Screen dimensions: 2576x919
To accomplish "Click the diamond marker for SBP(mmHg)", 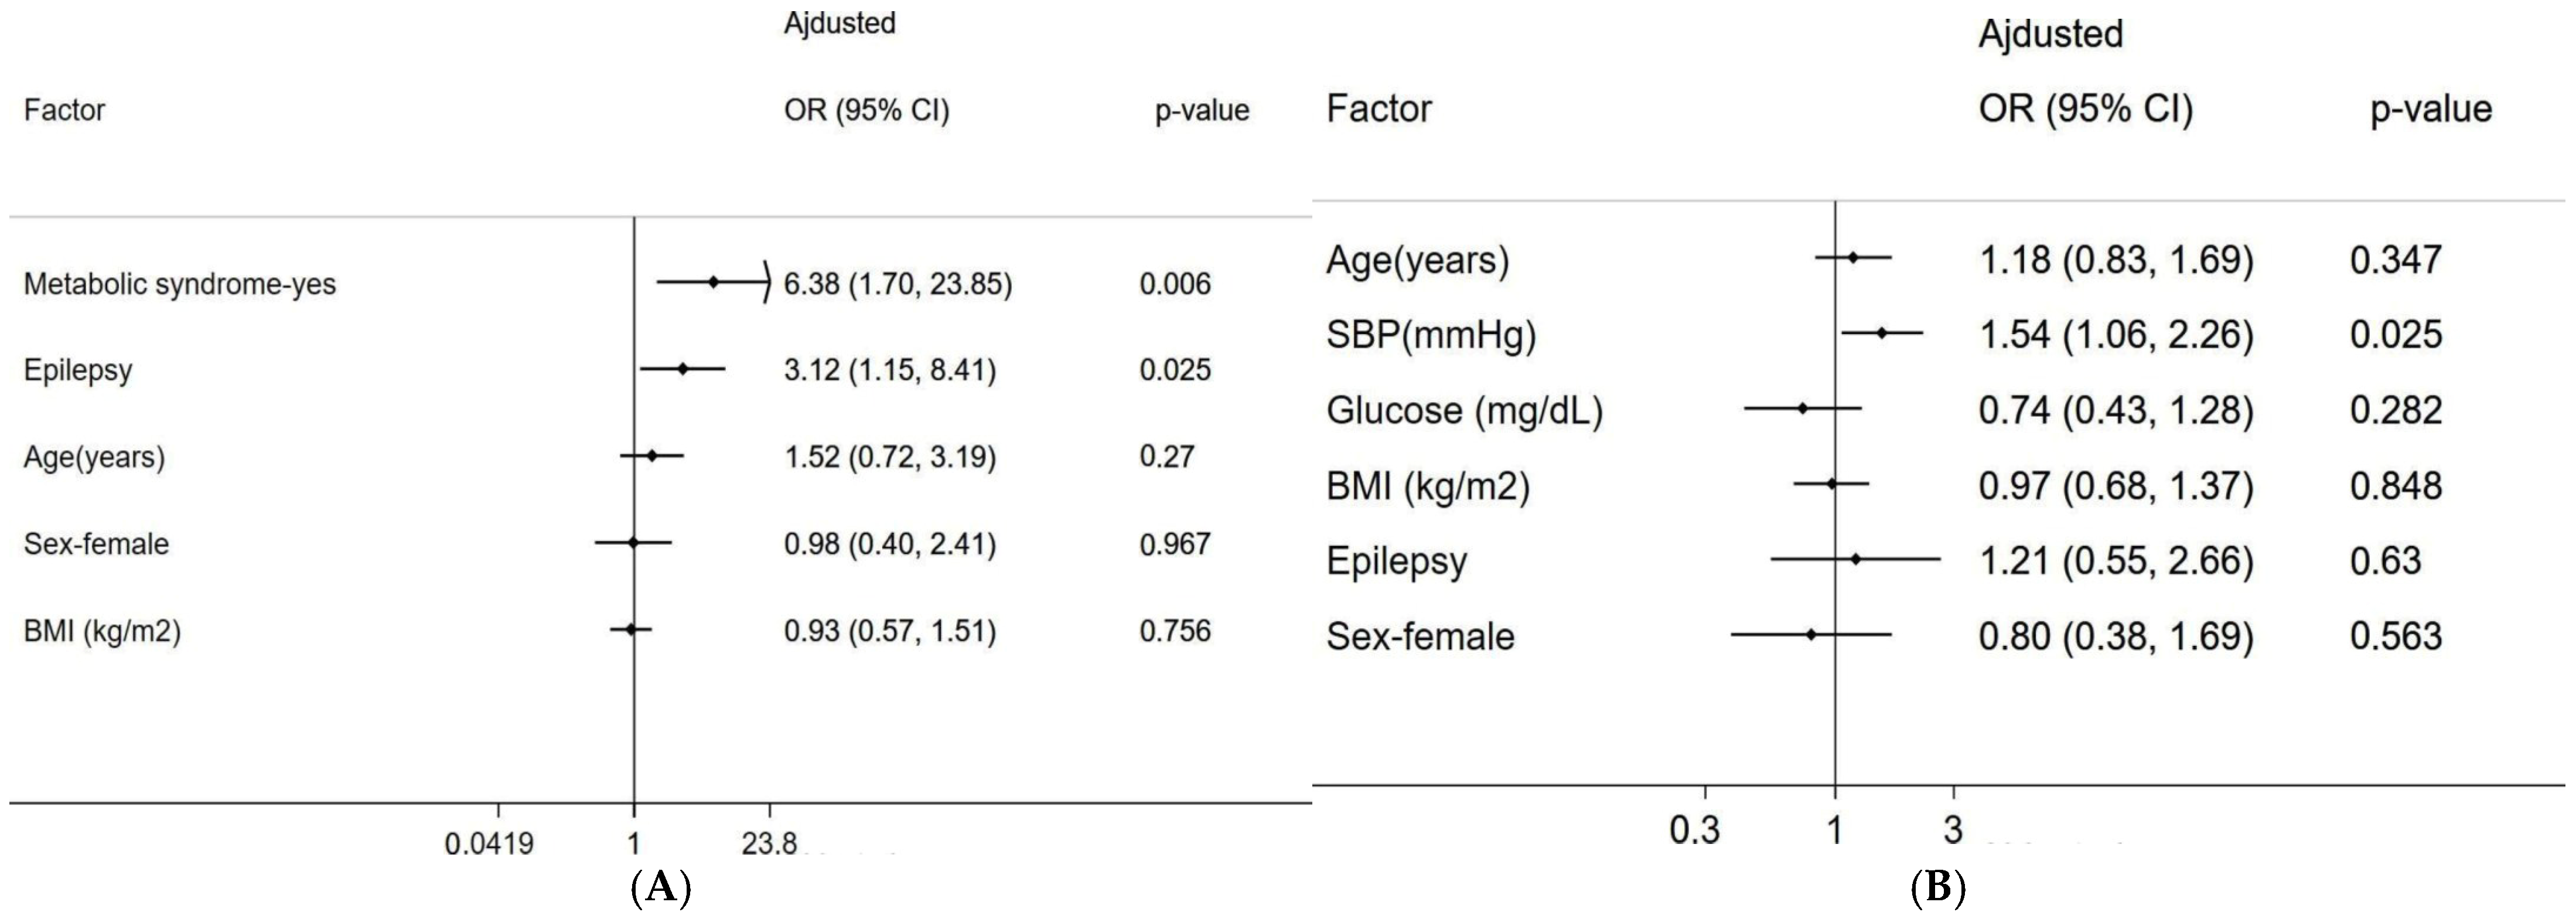I will click(1881, 333).
